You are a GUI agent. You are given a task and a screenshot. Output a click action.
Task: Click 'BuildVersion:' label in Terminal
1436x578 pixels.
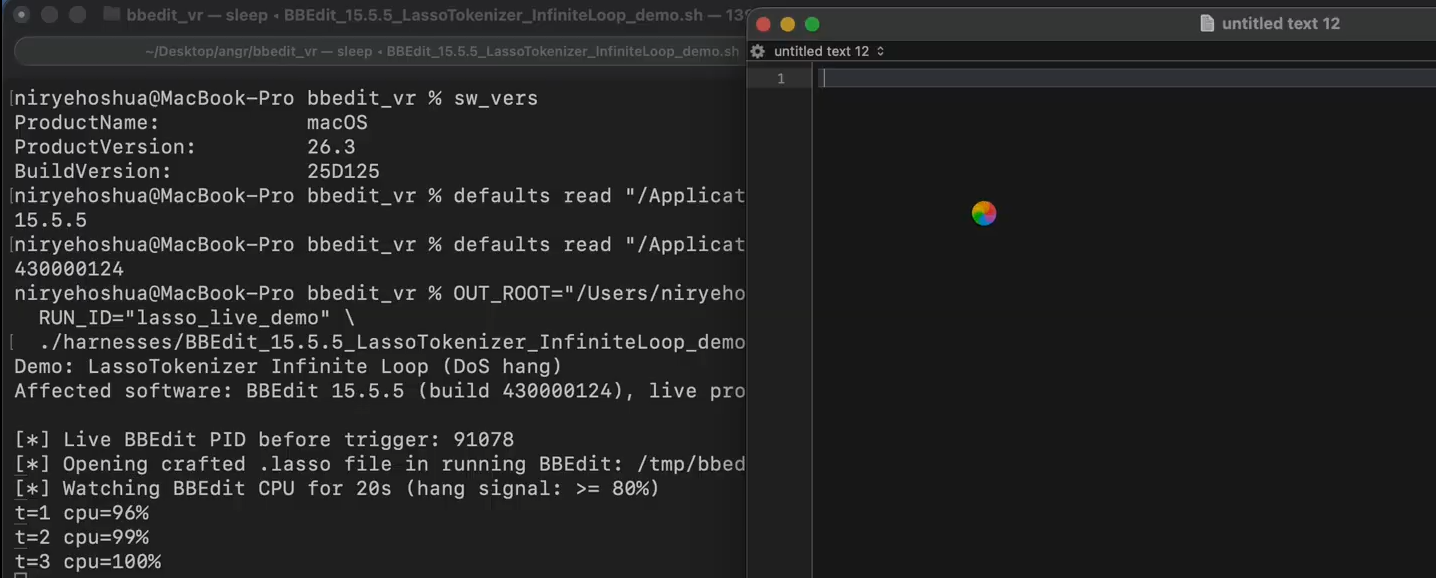(93, 172)
